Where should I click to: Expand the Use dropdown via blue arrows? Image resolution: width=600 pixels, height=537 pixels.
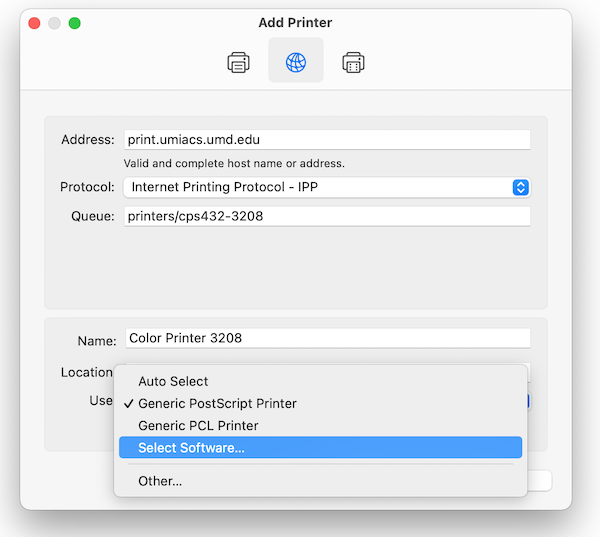[527, 401]
